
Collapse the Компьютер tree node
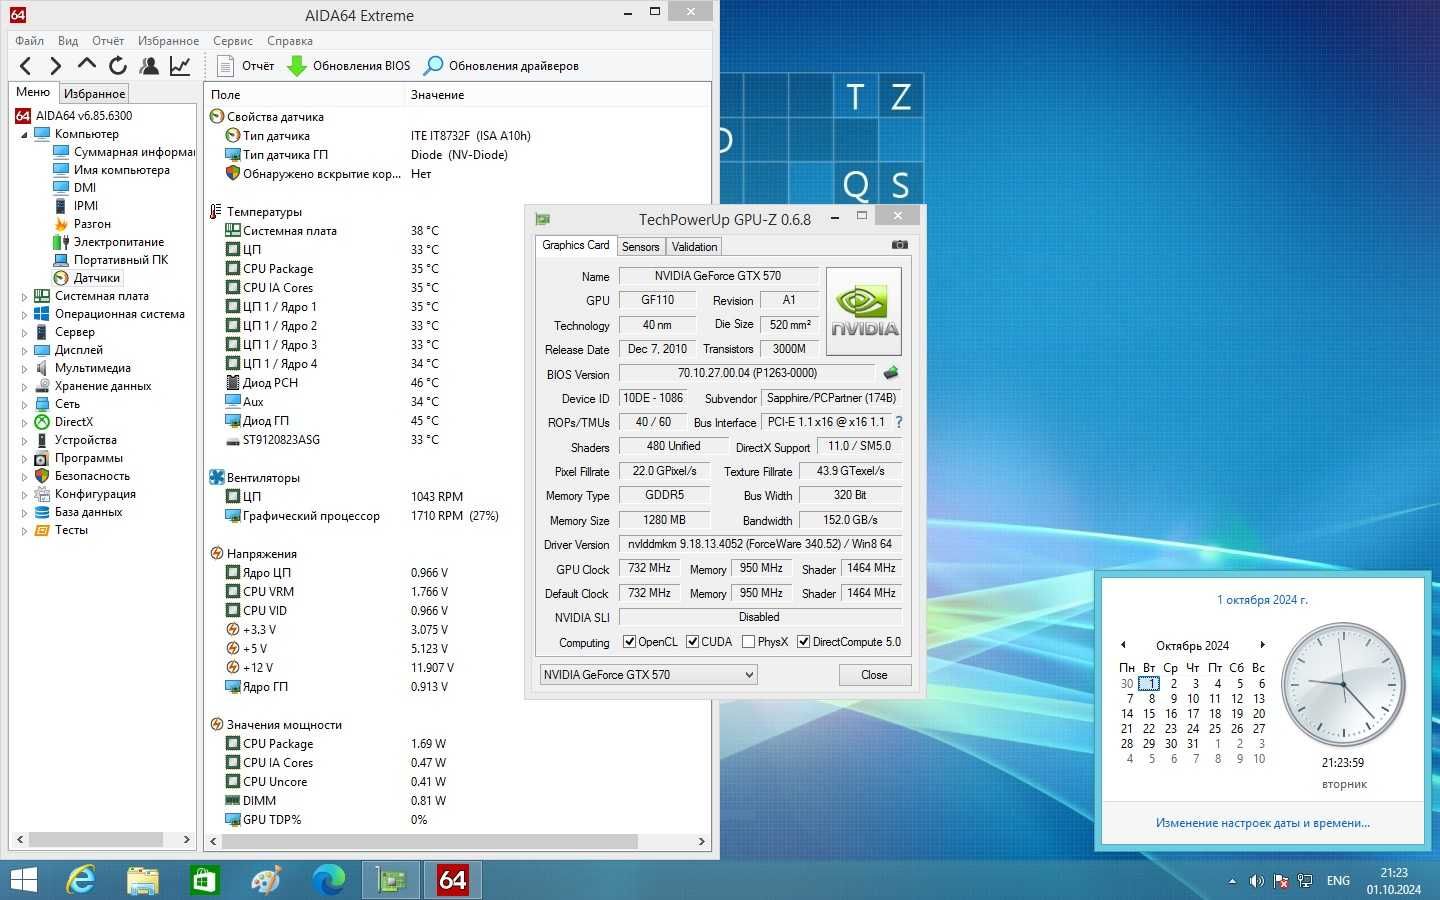tap(24, 134)
